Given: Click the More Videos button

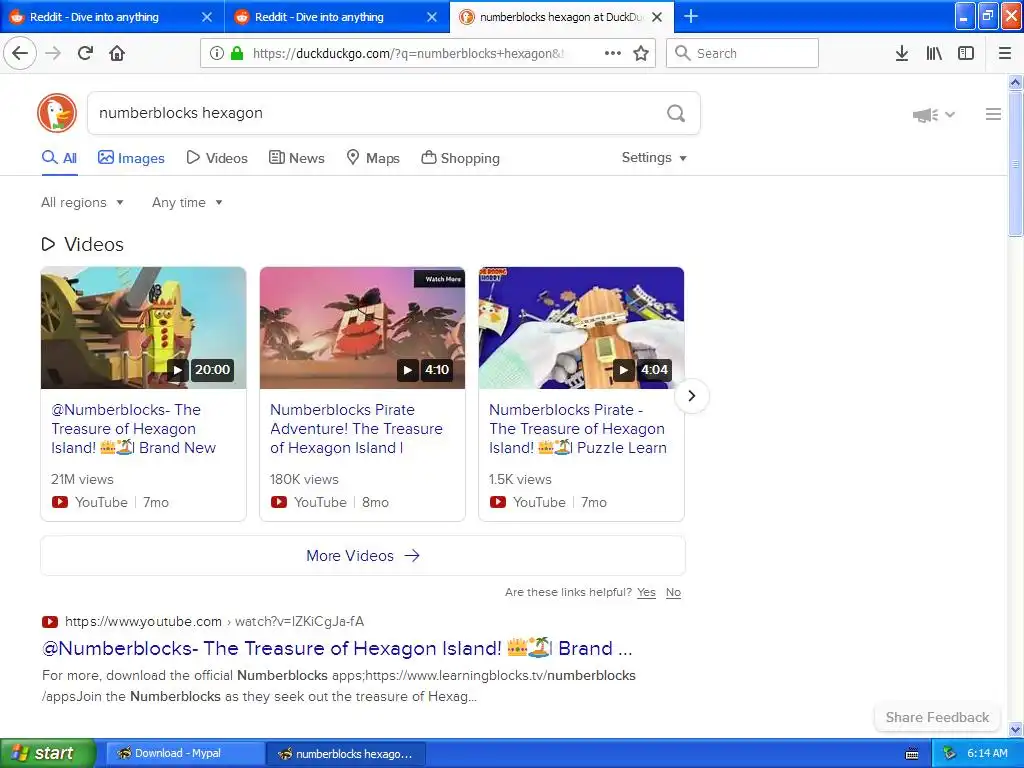Looking at the screenshot, I should click(363, 556).
